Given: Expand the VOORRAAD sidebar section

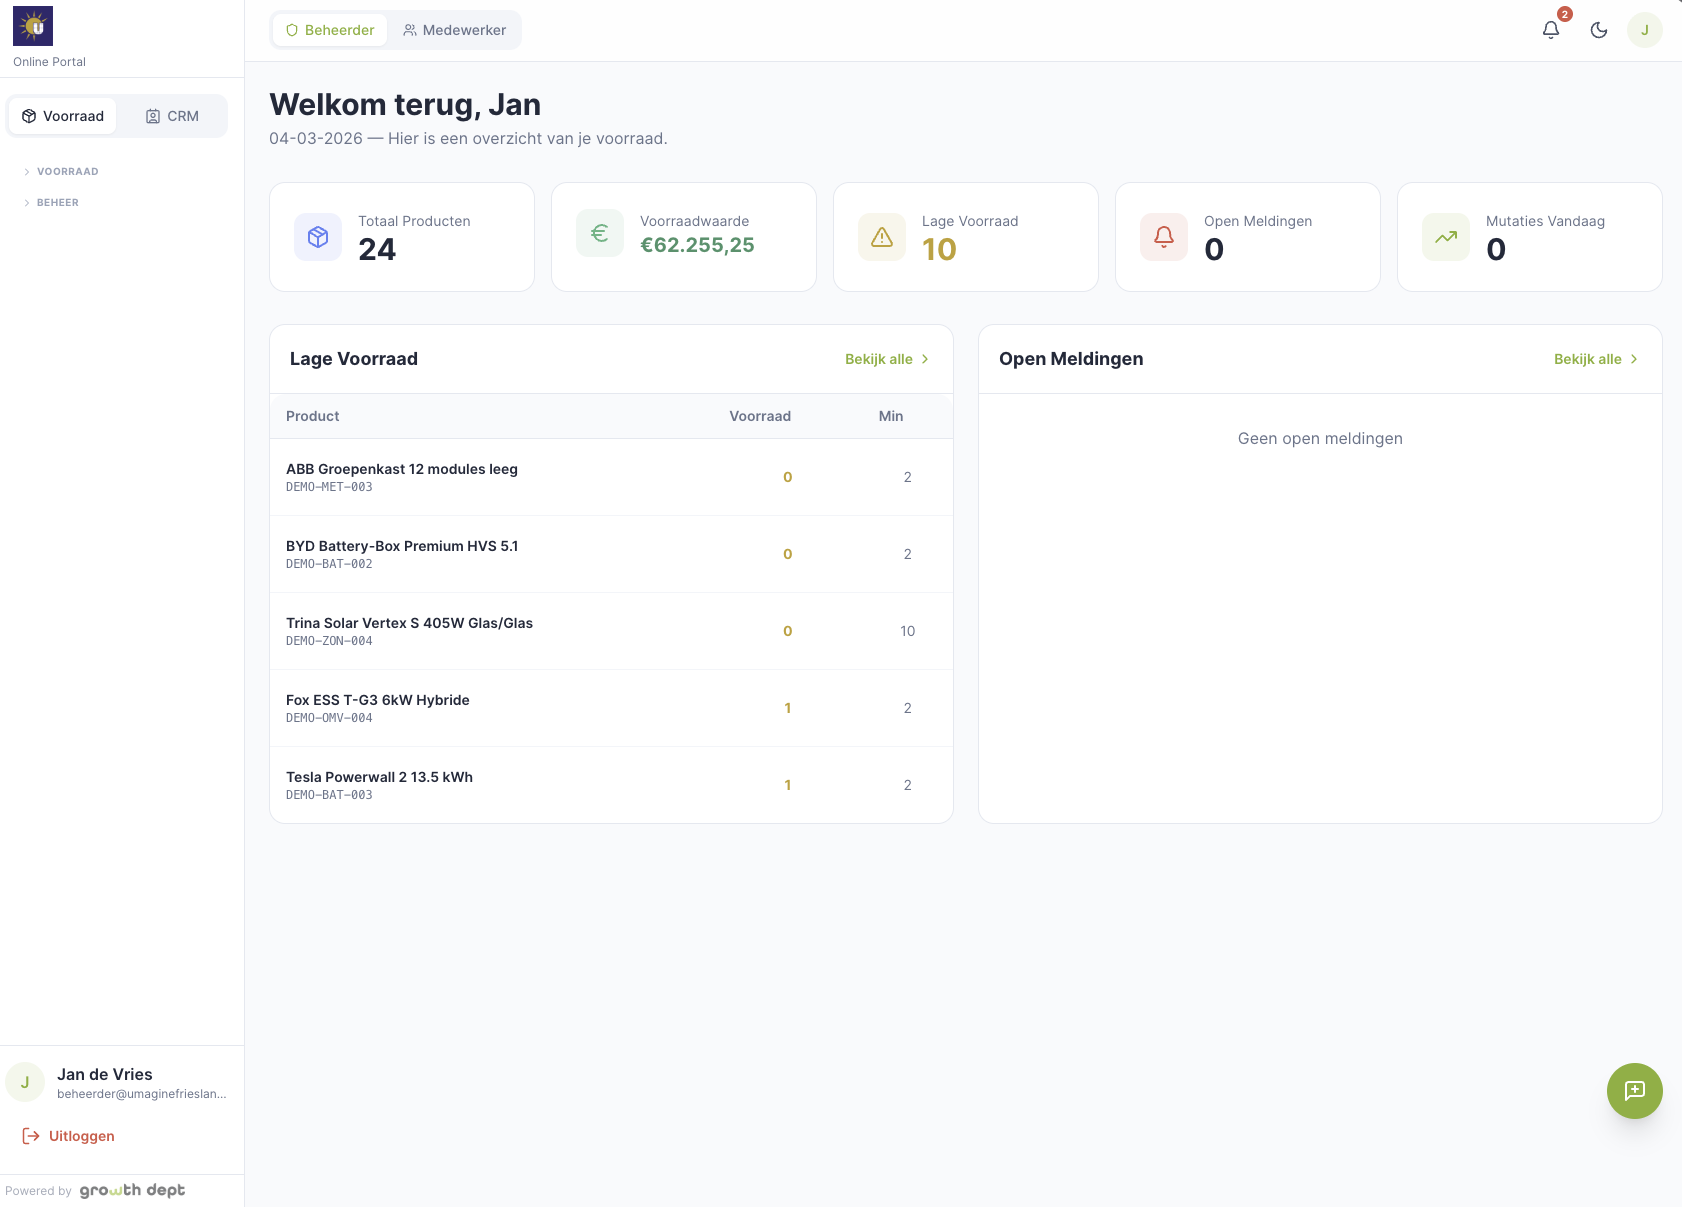Looking at the screenshot, I should pyautogui.click(x=67, y=171).
